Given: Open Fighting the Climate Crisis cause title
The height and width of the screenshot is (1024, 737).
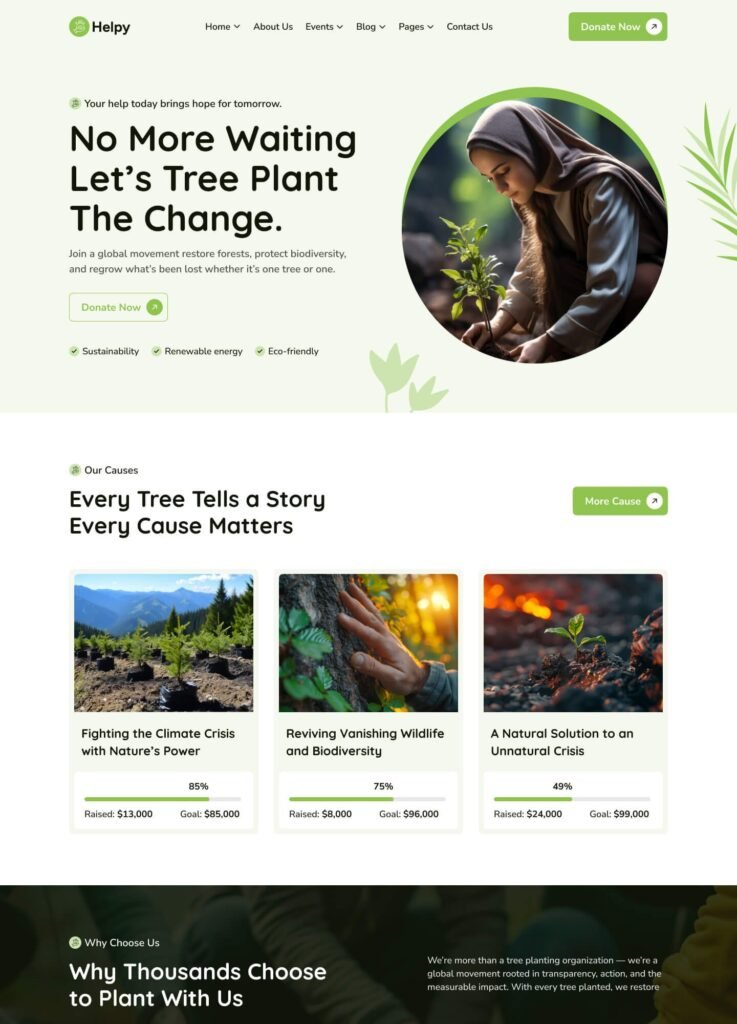Looking at the screenshot, I should (x=158, y=742).
